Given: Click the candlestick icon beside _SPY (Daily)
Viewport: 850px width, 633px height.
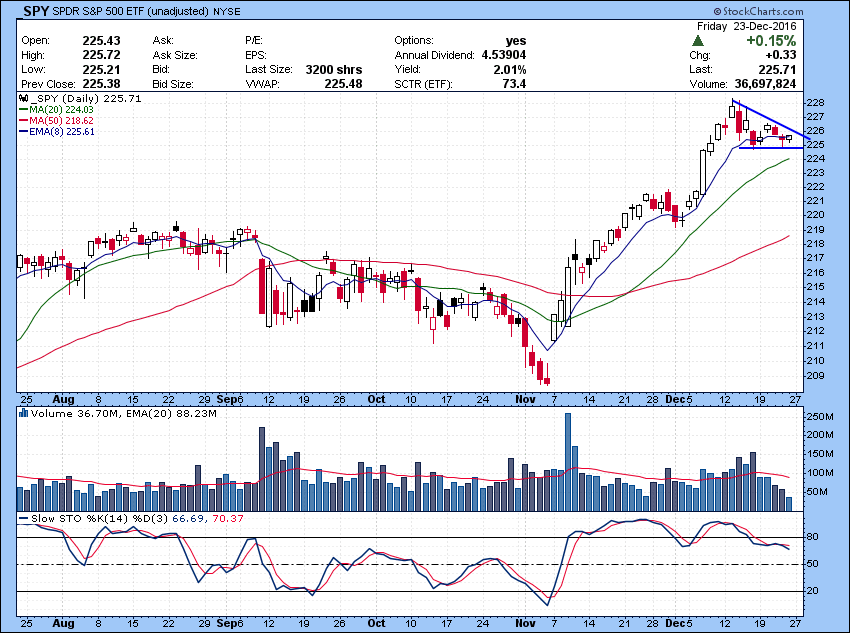Looking at the screenshot, I should tap(23, 99).
